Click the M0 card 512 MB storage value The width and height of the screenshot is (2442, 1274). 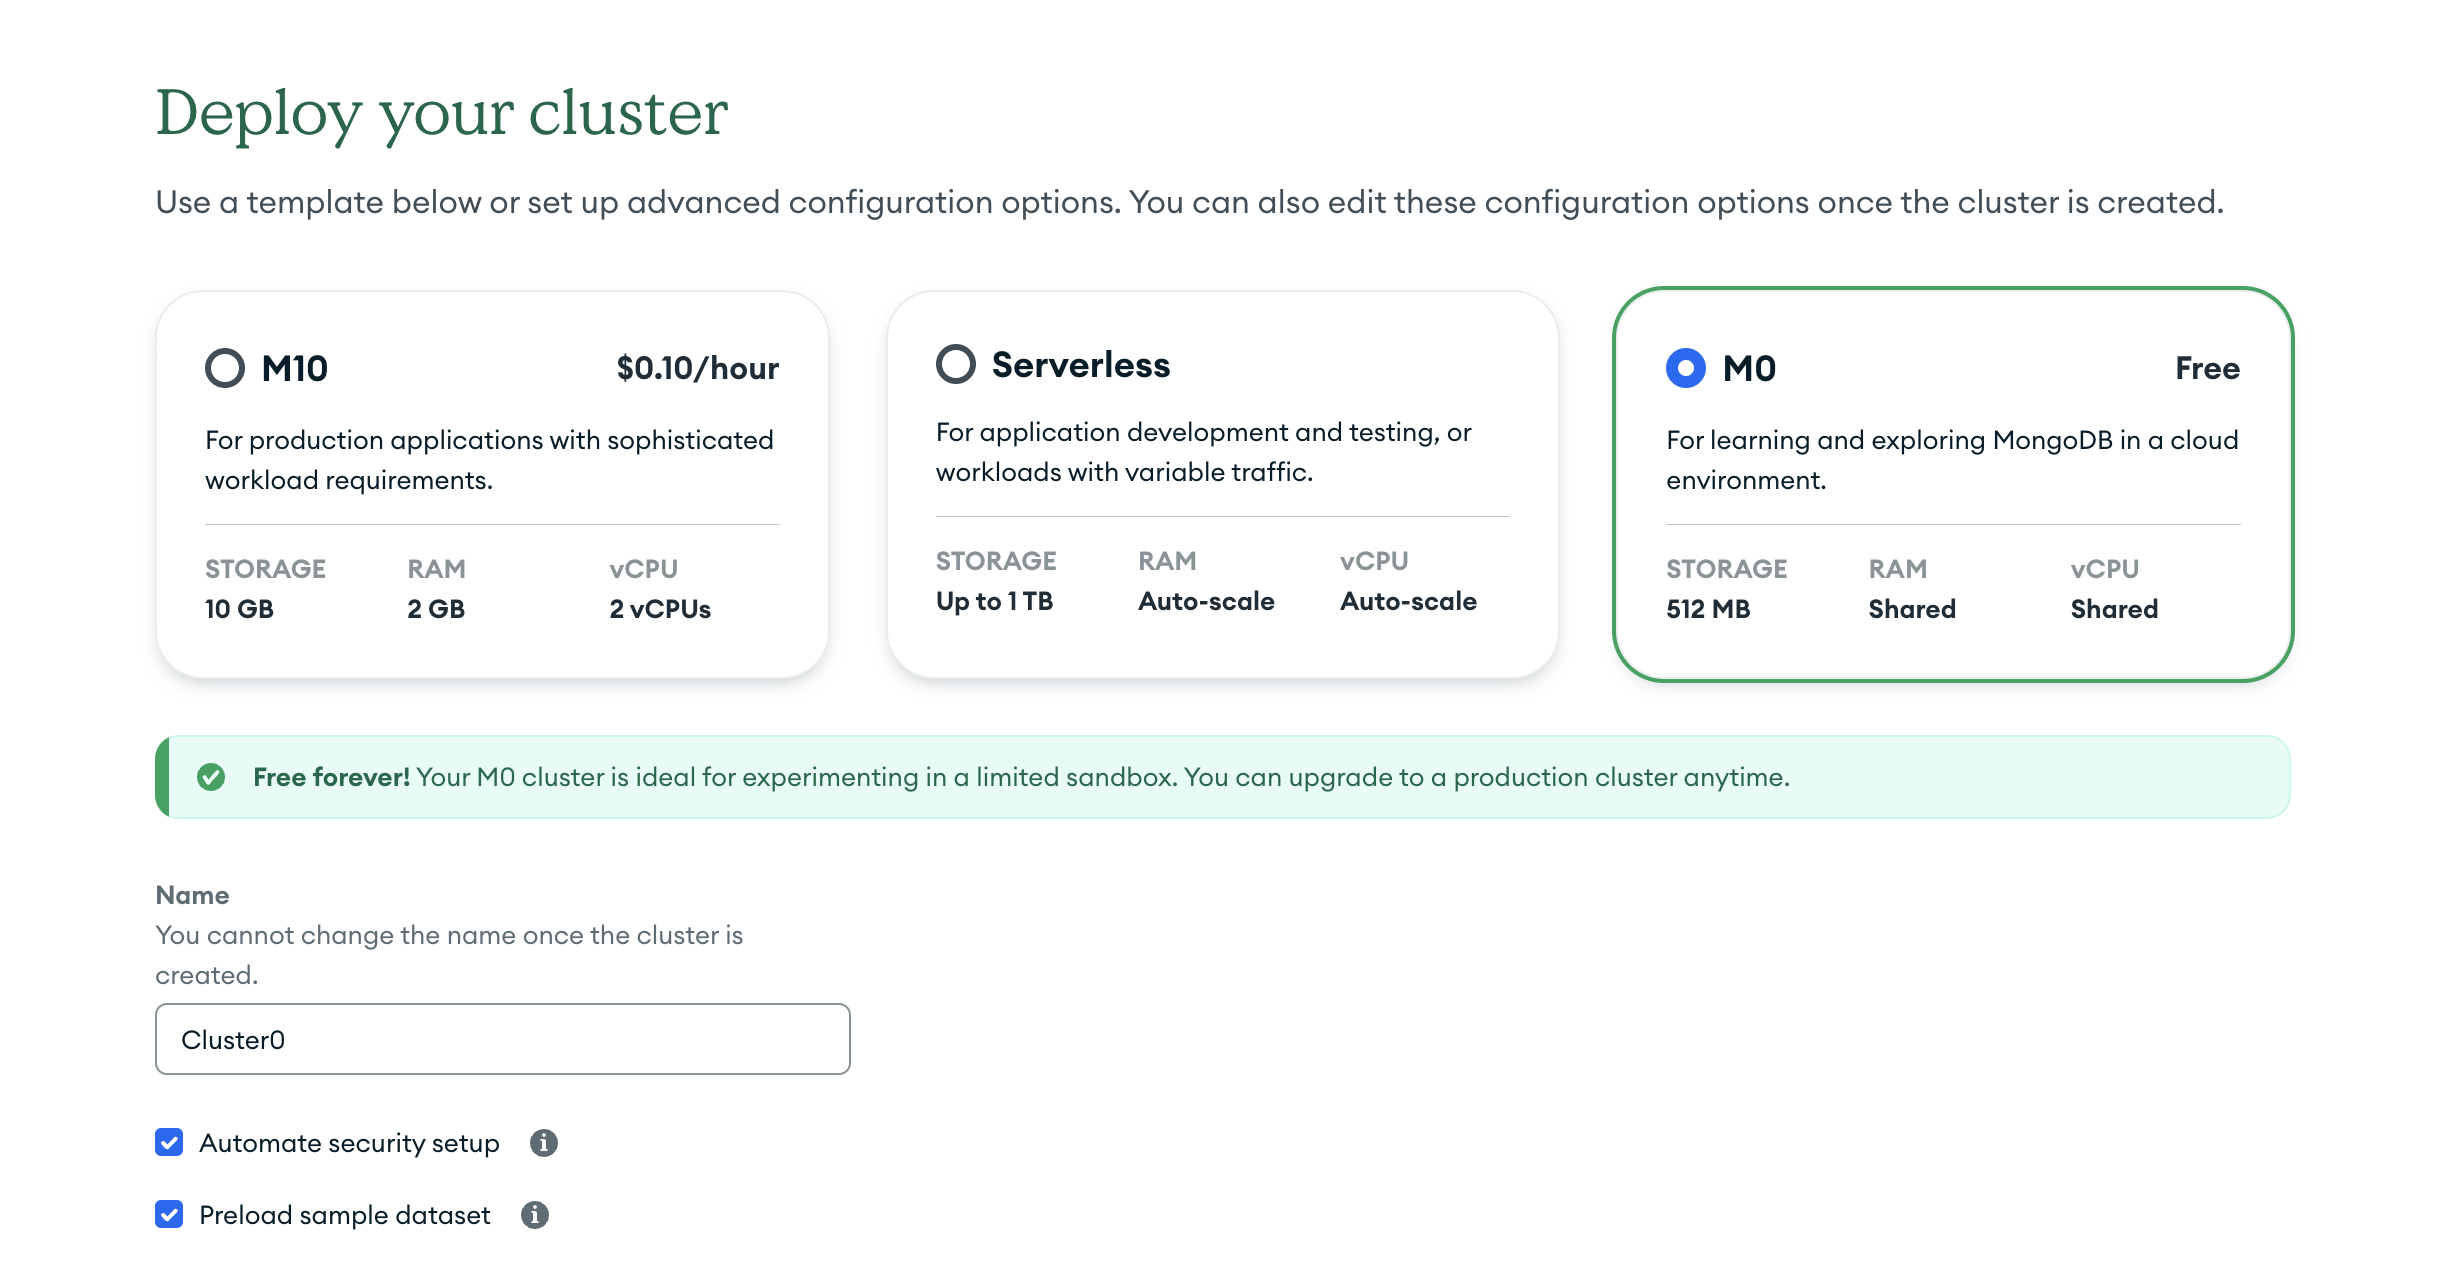coord(1707,609)
